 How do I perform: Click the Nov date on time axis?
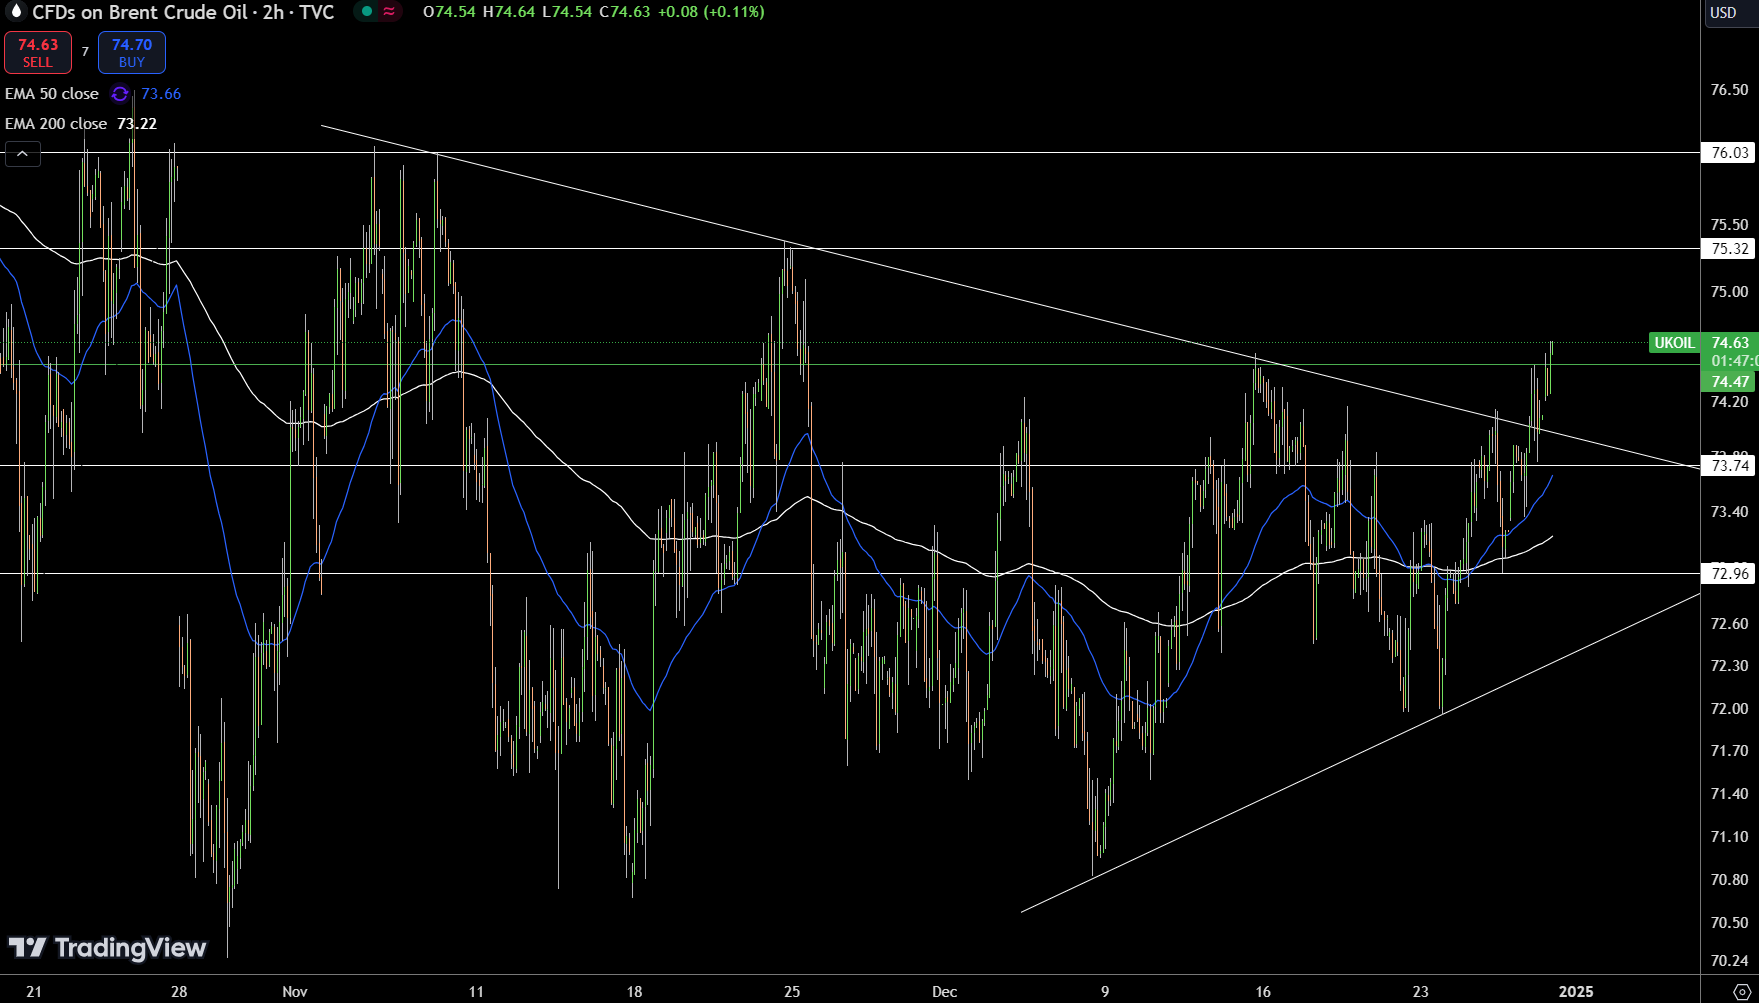pos(295,992)
